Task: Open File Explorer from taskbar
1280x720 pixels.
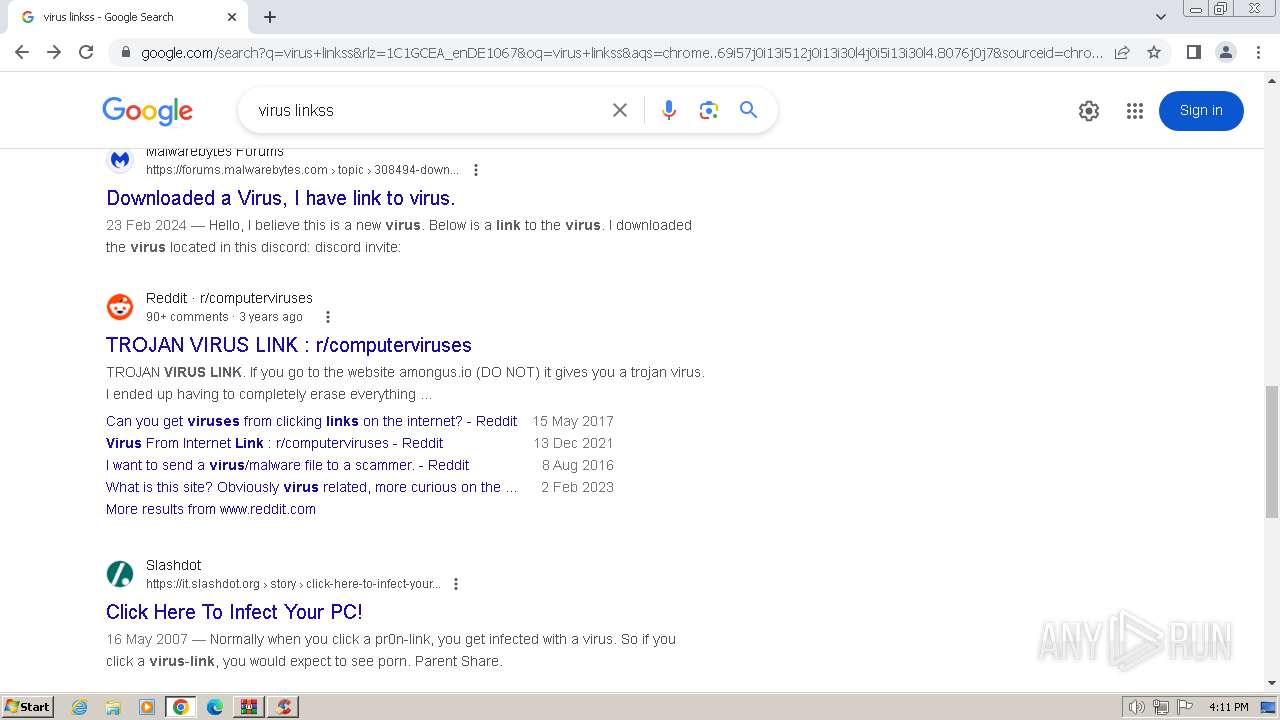Action: pyautogui.click(x=113, y=707)
